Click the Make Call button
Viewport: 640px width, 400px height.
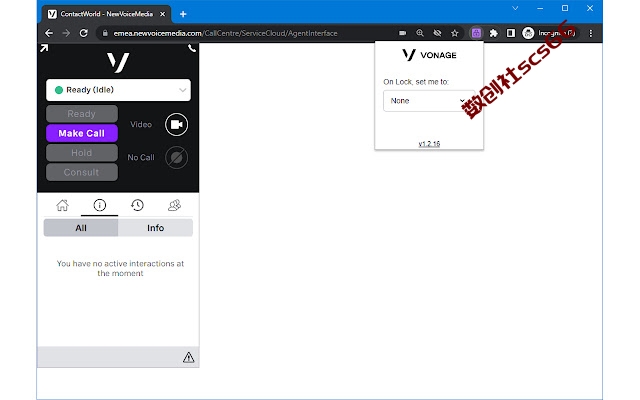pyautogui.click(x=82, y=133)
